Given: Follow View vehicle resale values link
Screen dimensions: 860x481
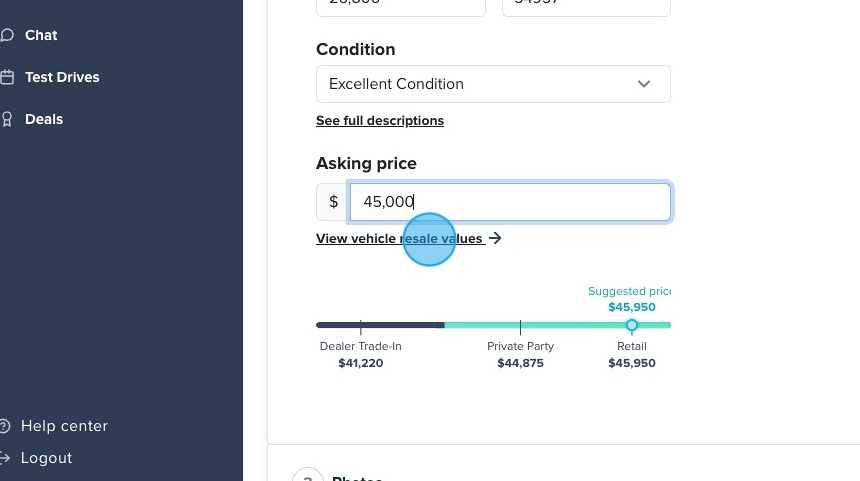Looking at the screenshot, I should coord(399,239).
